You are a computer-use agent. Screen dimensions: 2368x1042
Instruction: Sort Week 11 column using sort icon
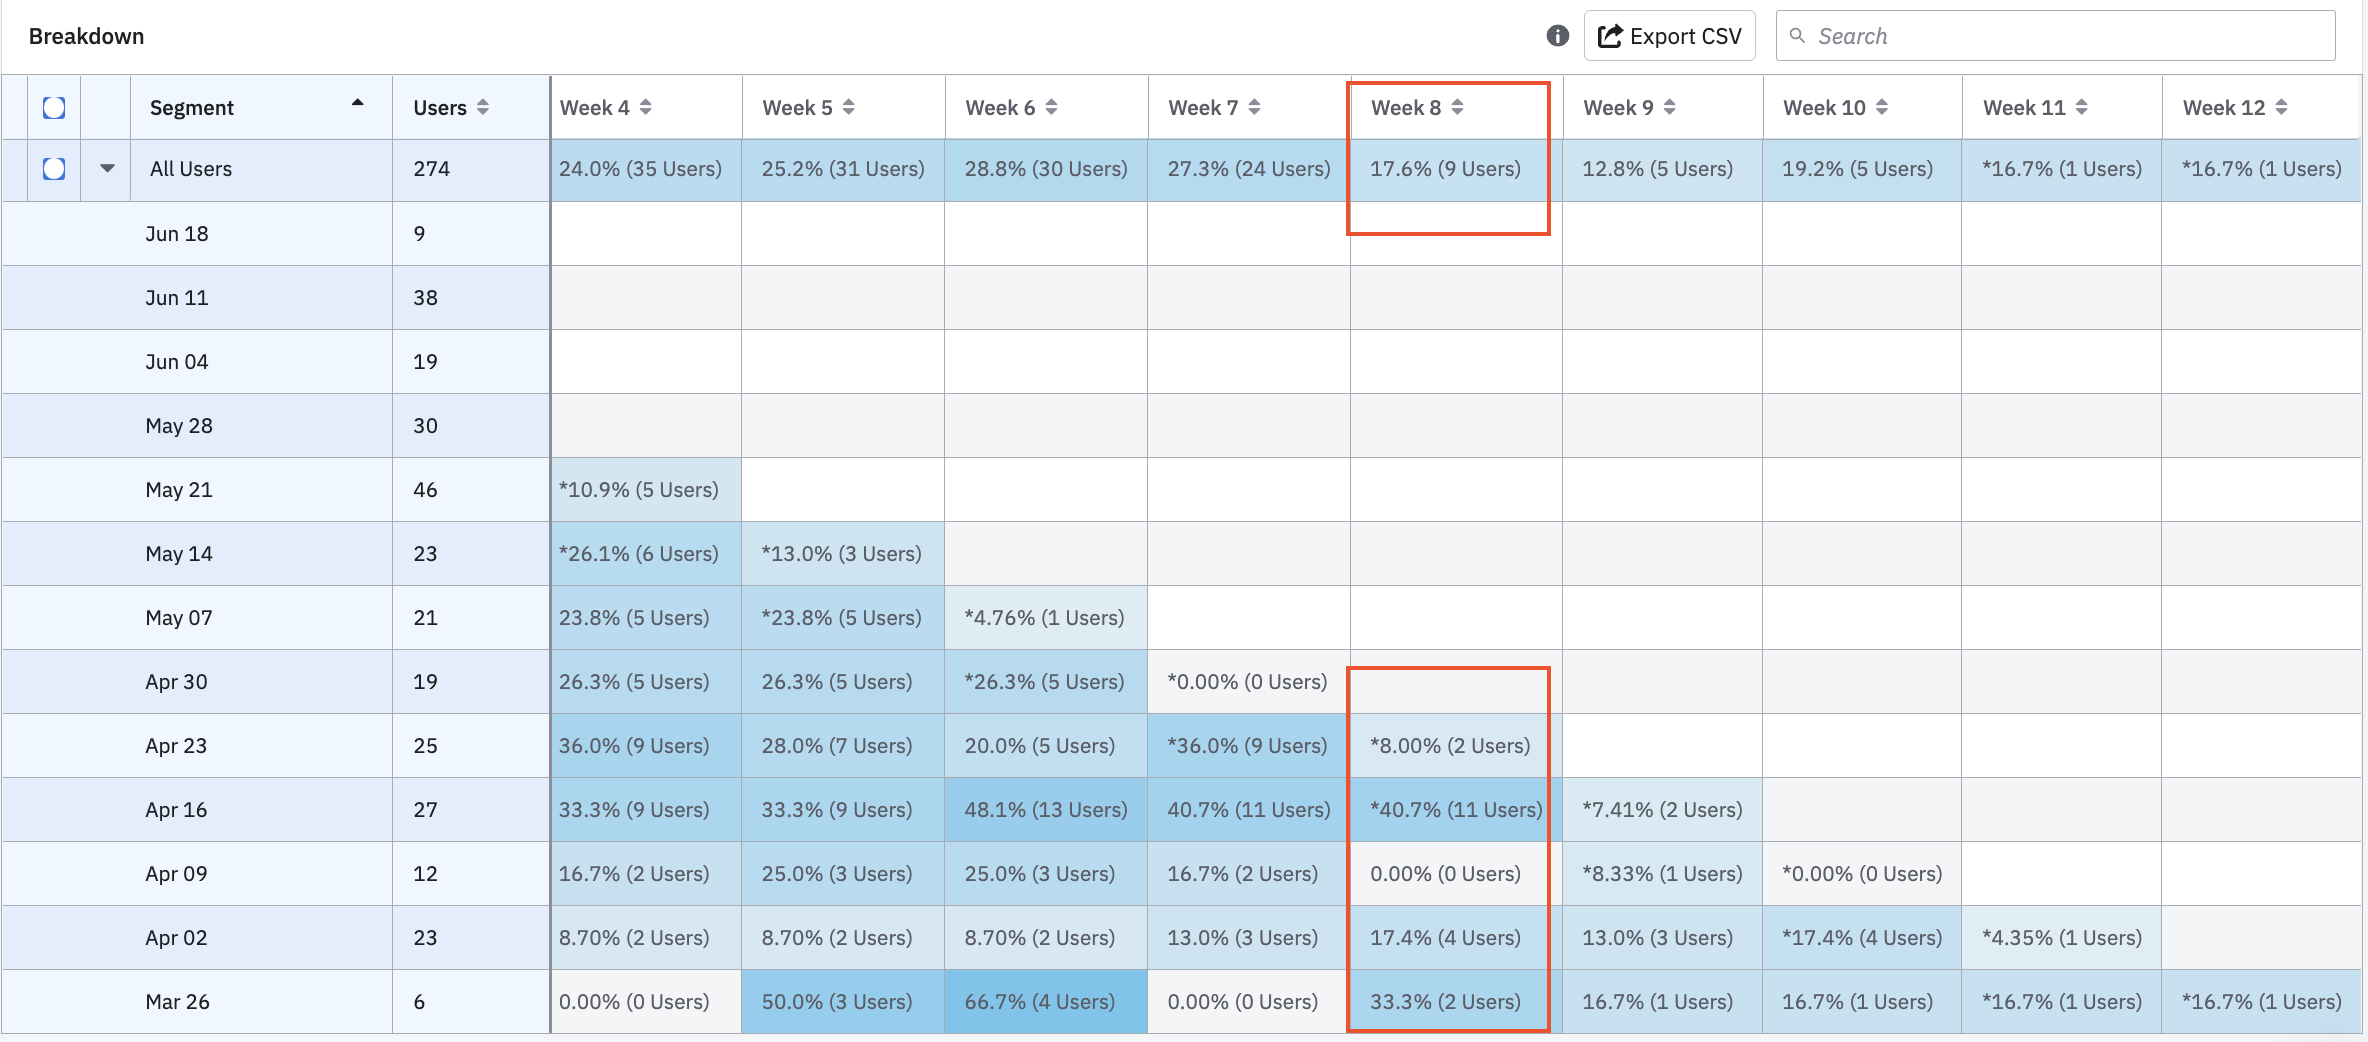click(2082, 107)
